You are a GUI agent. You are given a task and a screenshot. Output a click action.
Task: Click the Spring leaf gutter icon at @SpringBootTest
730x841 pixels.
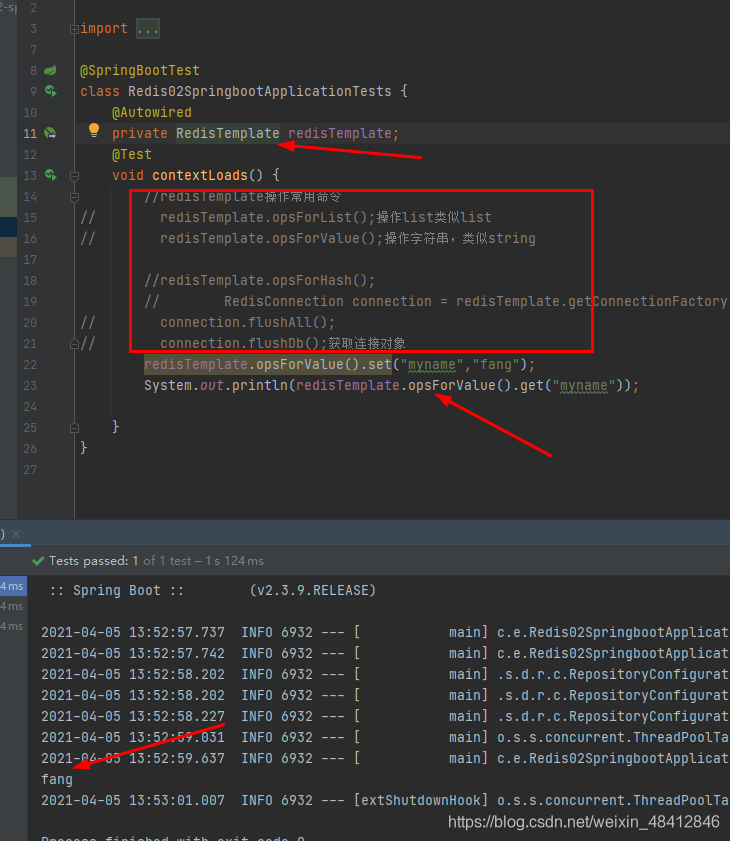pyautogui.click(x=50, y=70)
